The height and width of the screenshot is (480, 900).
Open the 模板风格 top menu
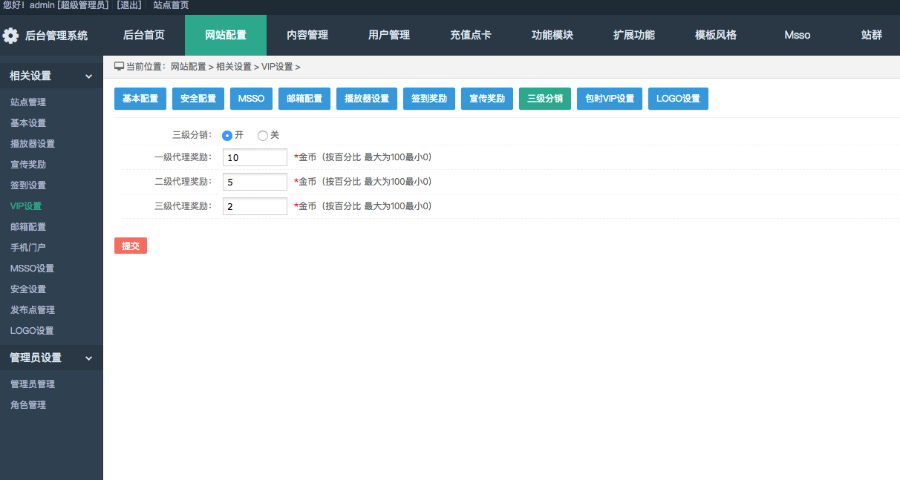[715, 35]
